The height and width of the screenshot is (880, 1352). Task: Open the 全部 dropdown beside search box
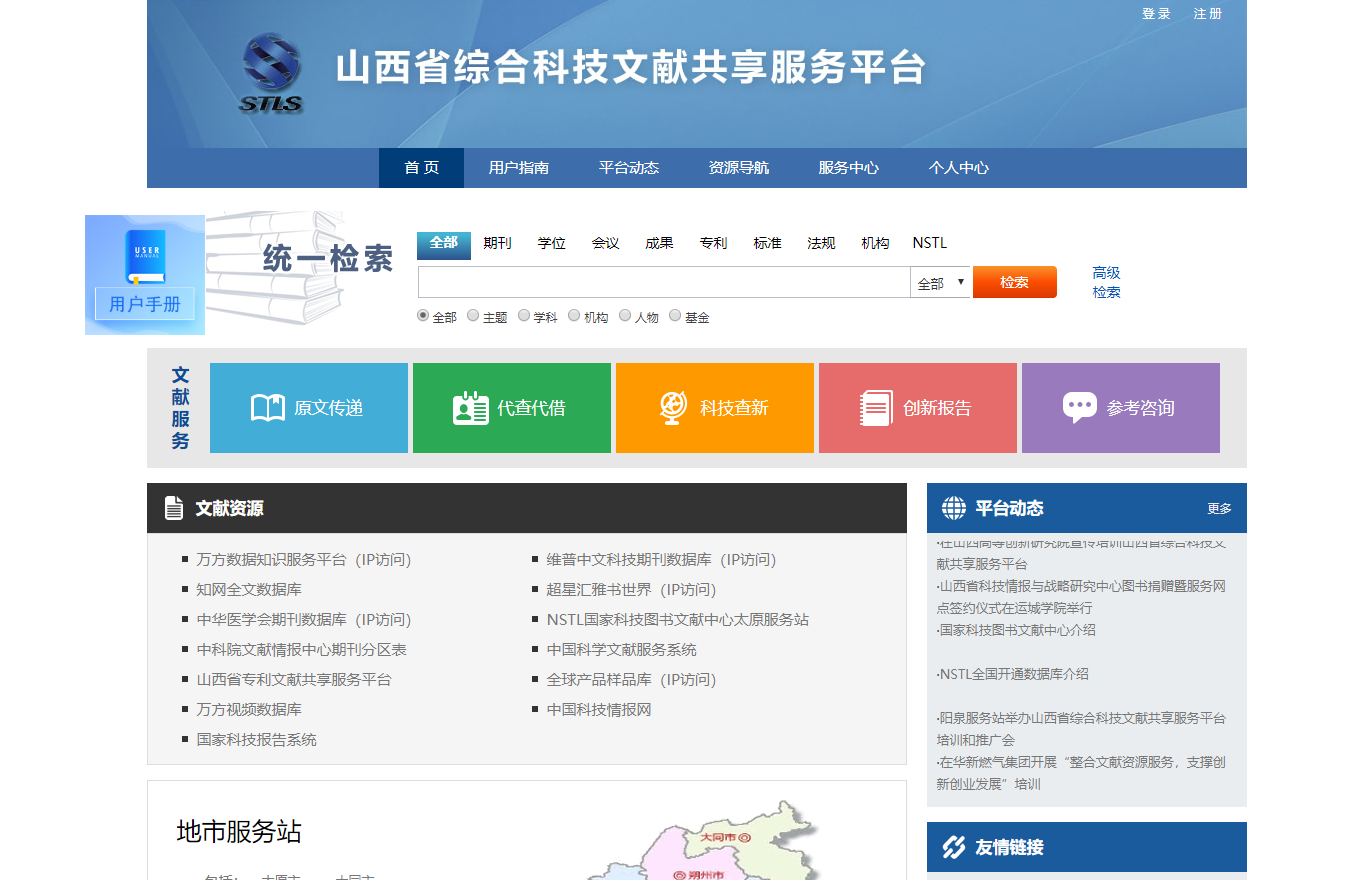940,283
